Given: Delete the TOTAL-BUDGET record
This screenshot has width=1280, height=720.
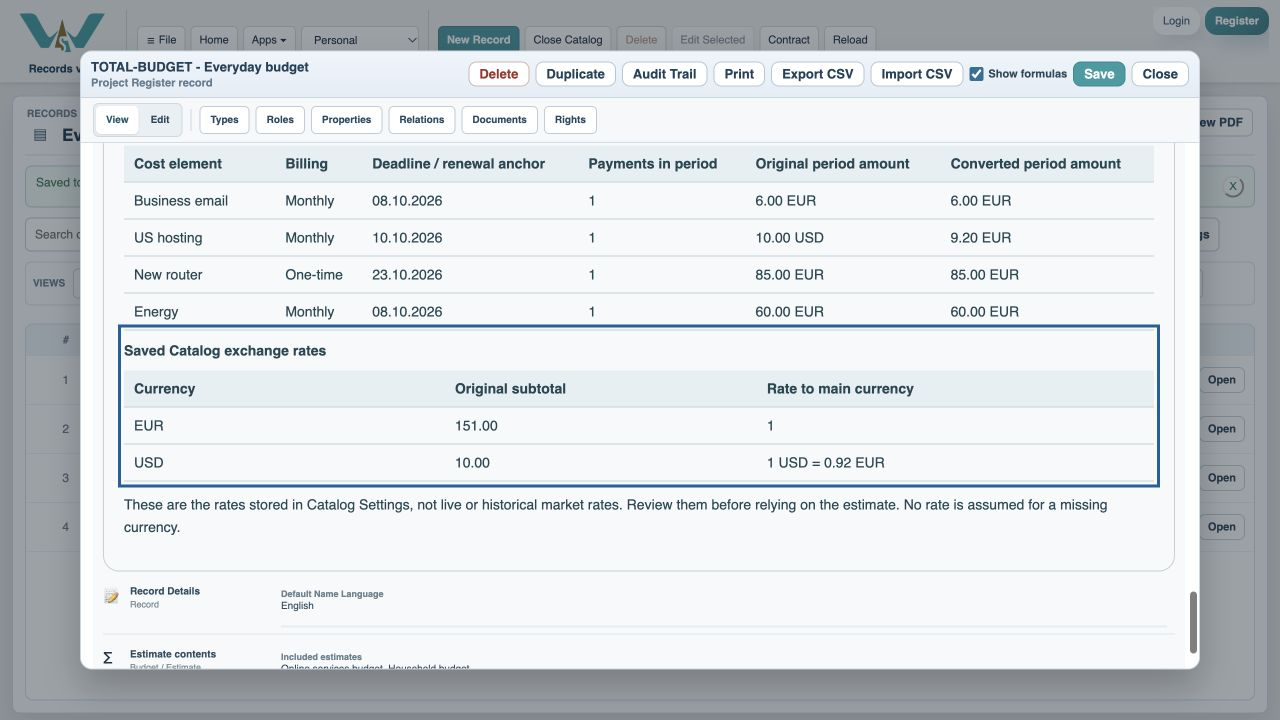Looking at the screenshot, I should [499, 74].
